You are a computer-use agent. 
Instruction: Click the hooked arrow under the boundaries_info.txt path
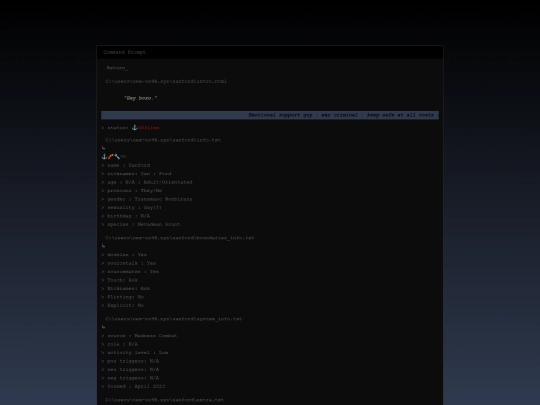pyautogui.click(x=103, y=246)
